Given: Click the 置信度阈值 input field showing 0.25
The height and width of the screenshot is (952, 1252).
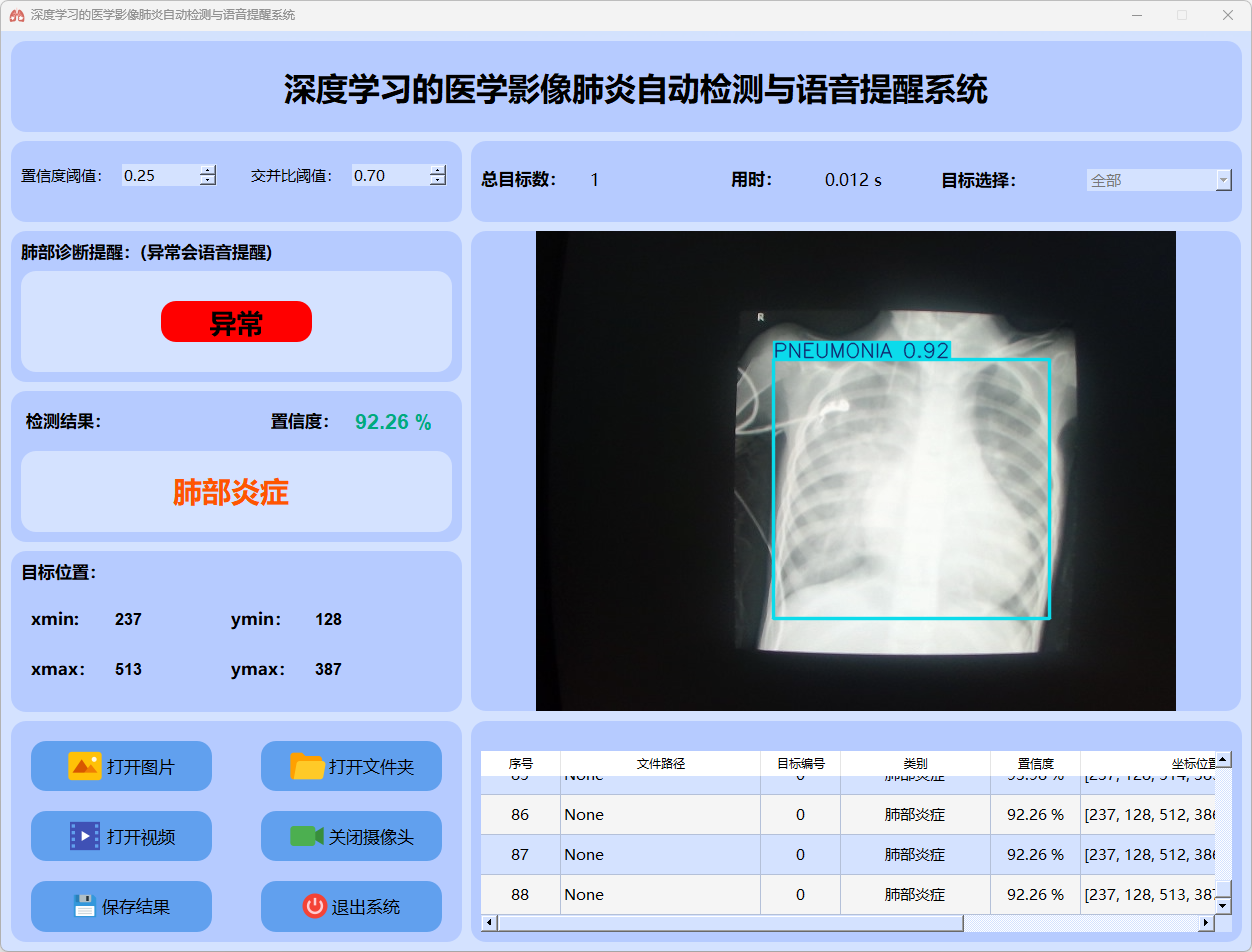Looking at the screenshot, I should tap(159, 176).
